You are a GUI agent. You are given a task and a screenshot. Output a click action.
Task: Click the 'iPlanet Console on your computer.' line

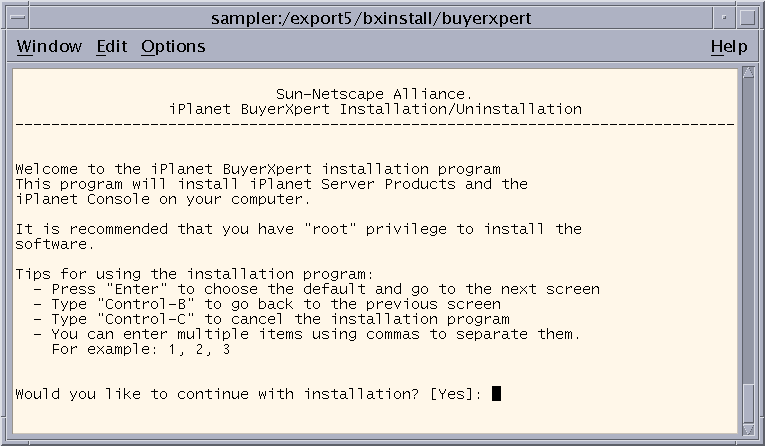163,199
